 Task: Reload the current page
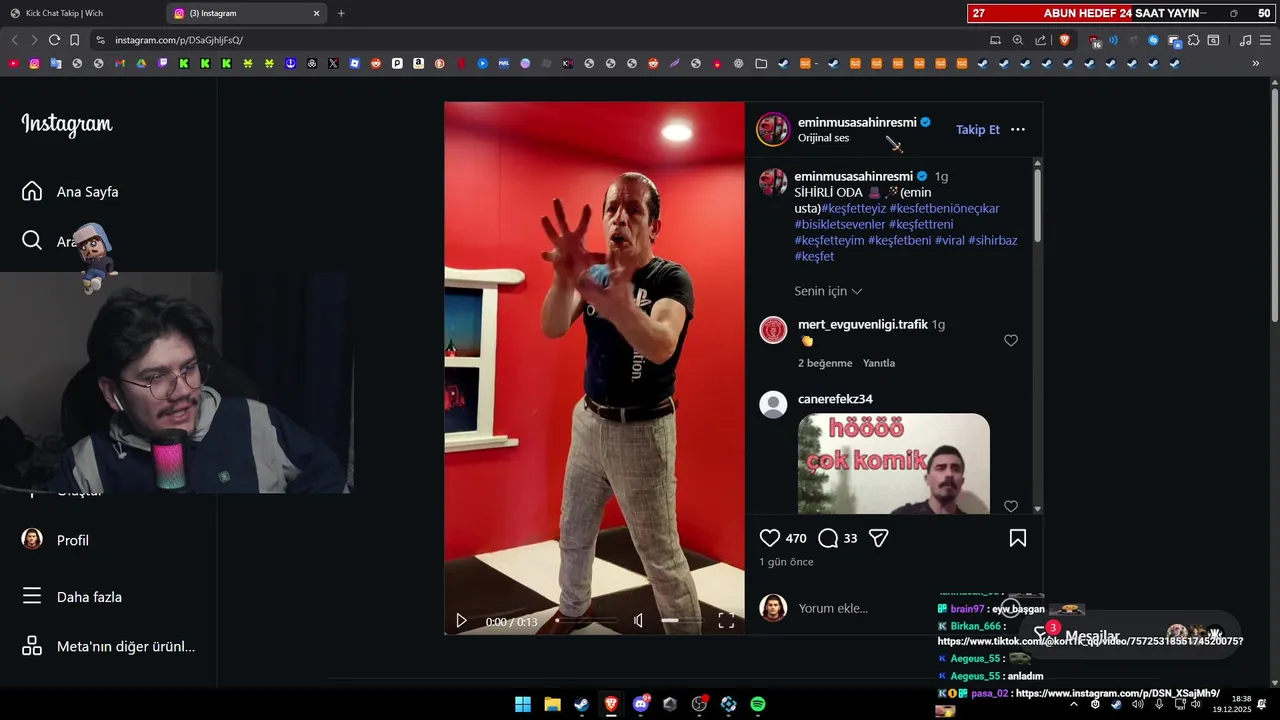[54, 40]
